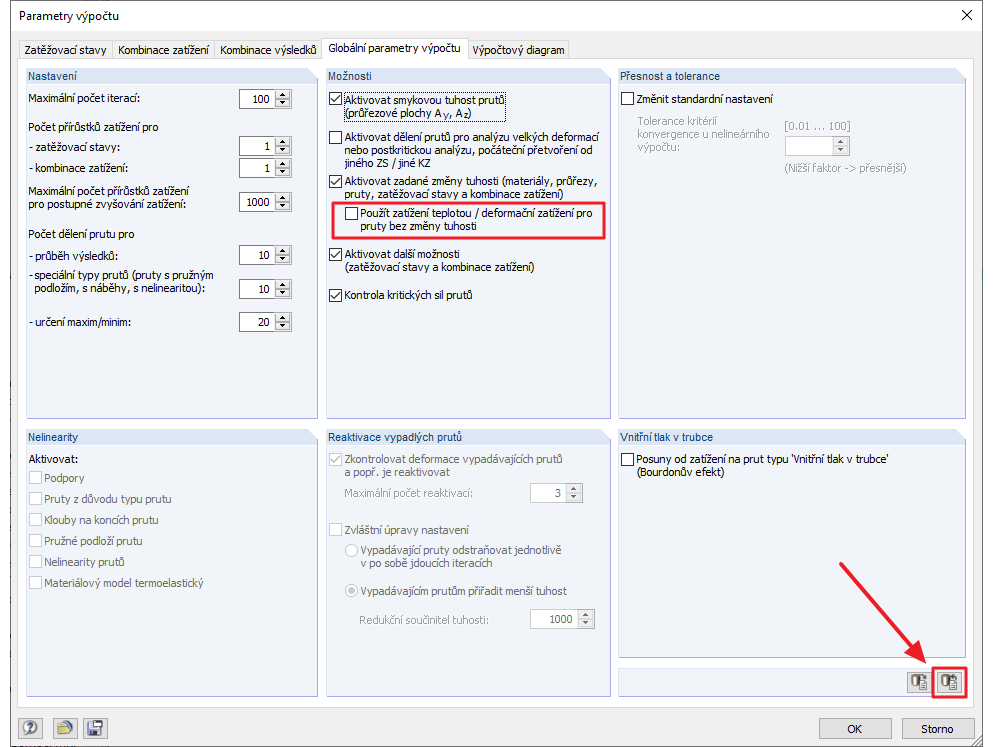This screenshot has height=747, width=996.
Task: Click the průběh výsledků input field
Action: [258, 255]
